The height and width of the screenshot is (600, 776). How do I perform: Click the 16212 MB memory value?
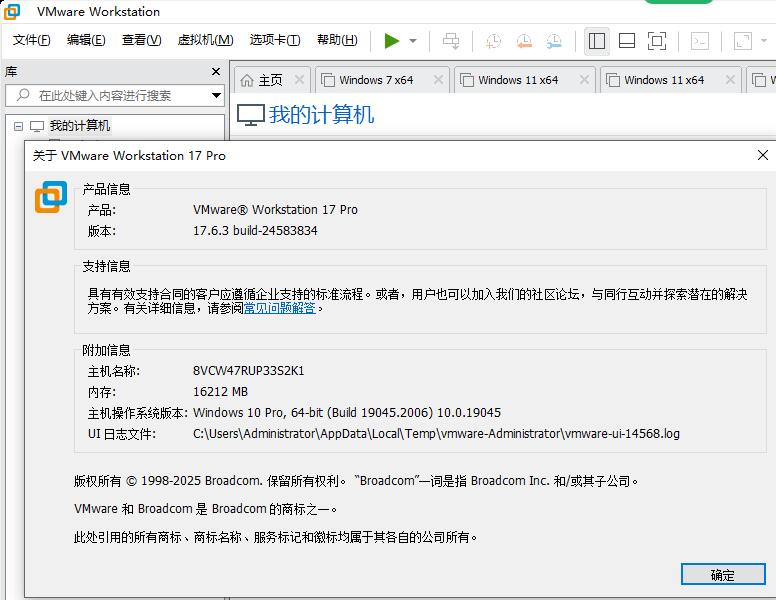[220, 392]
